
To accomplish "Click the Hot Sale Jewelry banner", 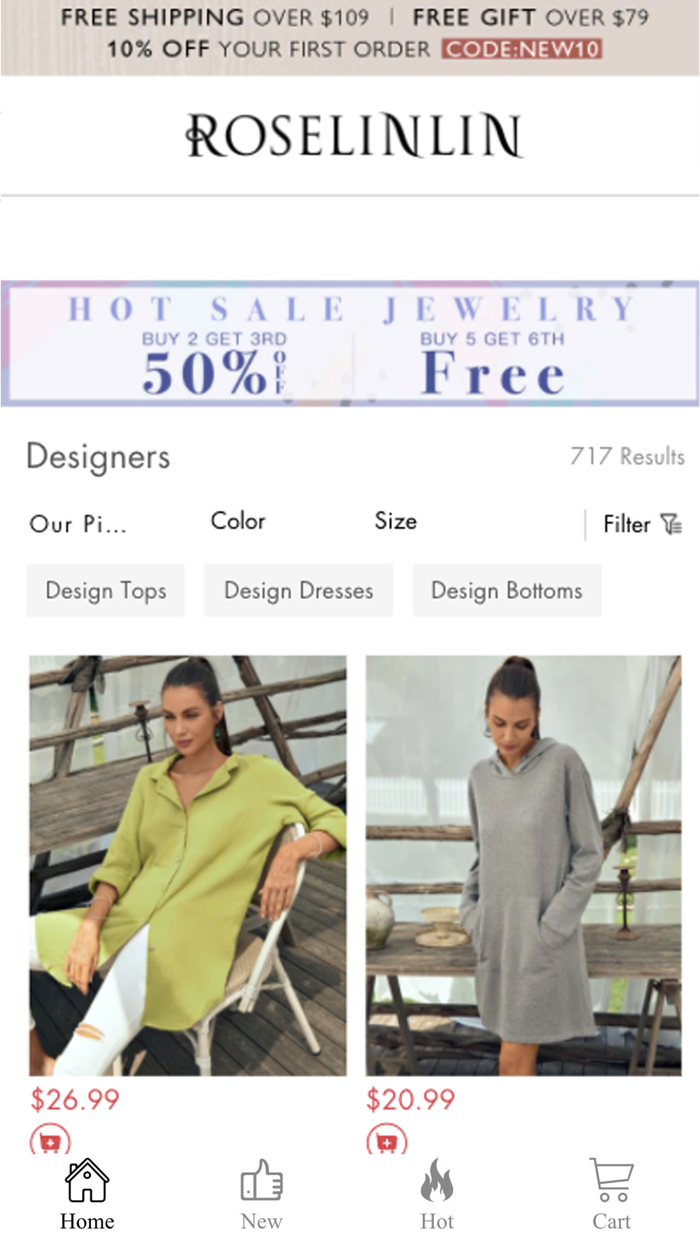I will (350, 344).
